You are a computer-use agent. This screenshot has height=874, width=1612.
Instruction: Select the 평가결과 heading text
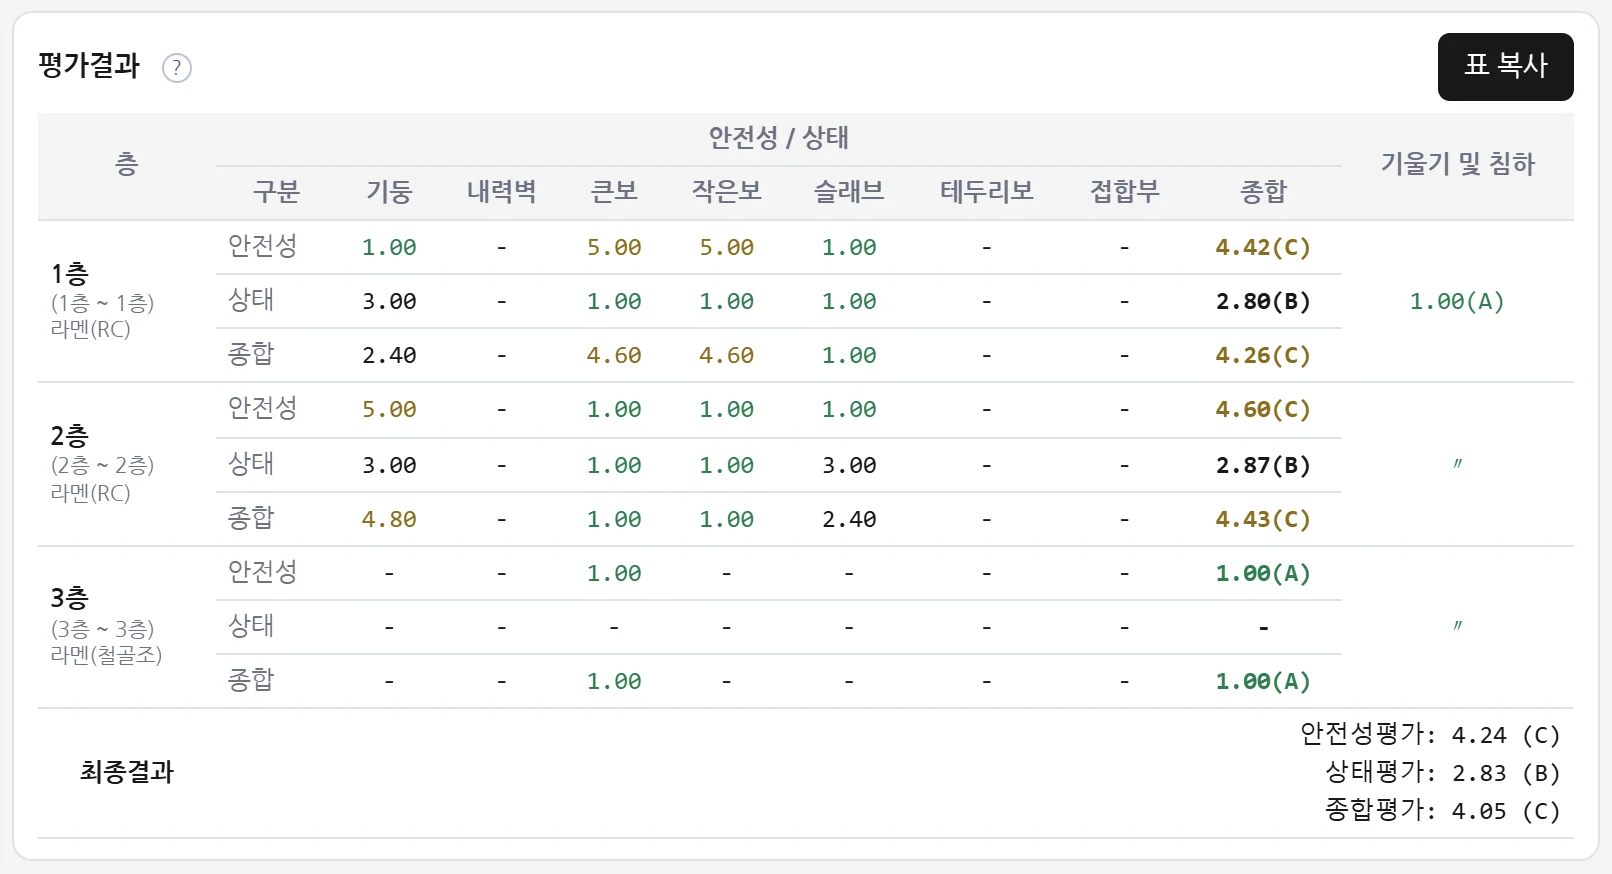pos(89,66)
